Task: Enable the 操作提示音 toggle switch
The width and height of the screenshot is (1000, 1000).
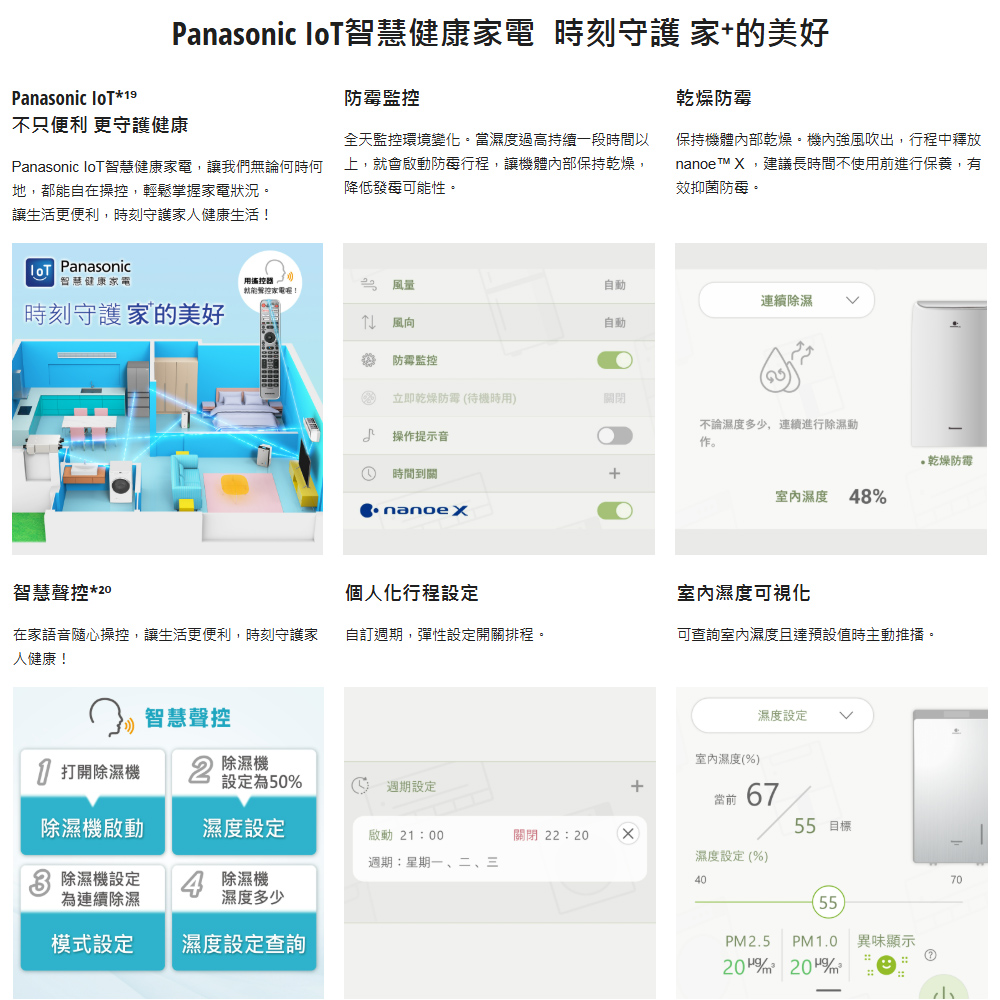Action: [615, 436]
